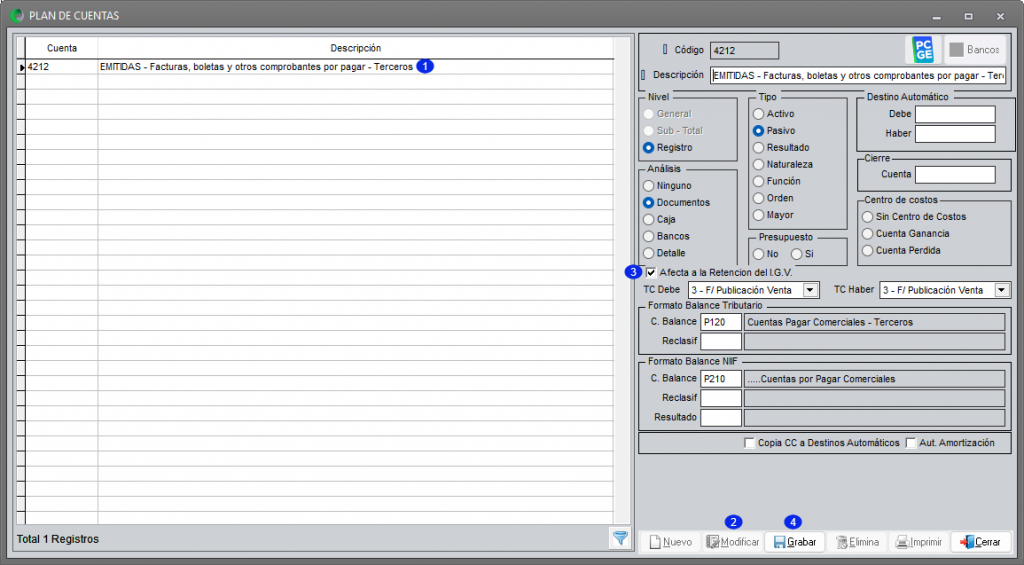Image resolution: width=1024 pixels, height=565 pixels.
Task: Click the 4212 row selector arrow
Action: click(21, 67)
